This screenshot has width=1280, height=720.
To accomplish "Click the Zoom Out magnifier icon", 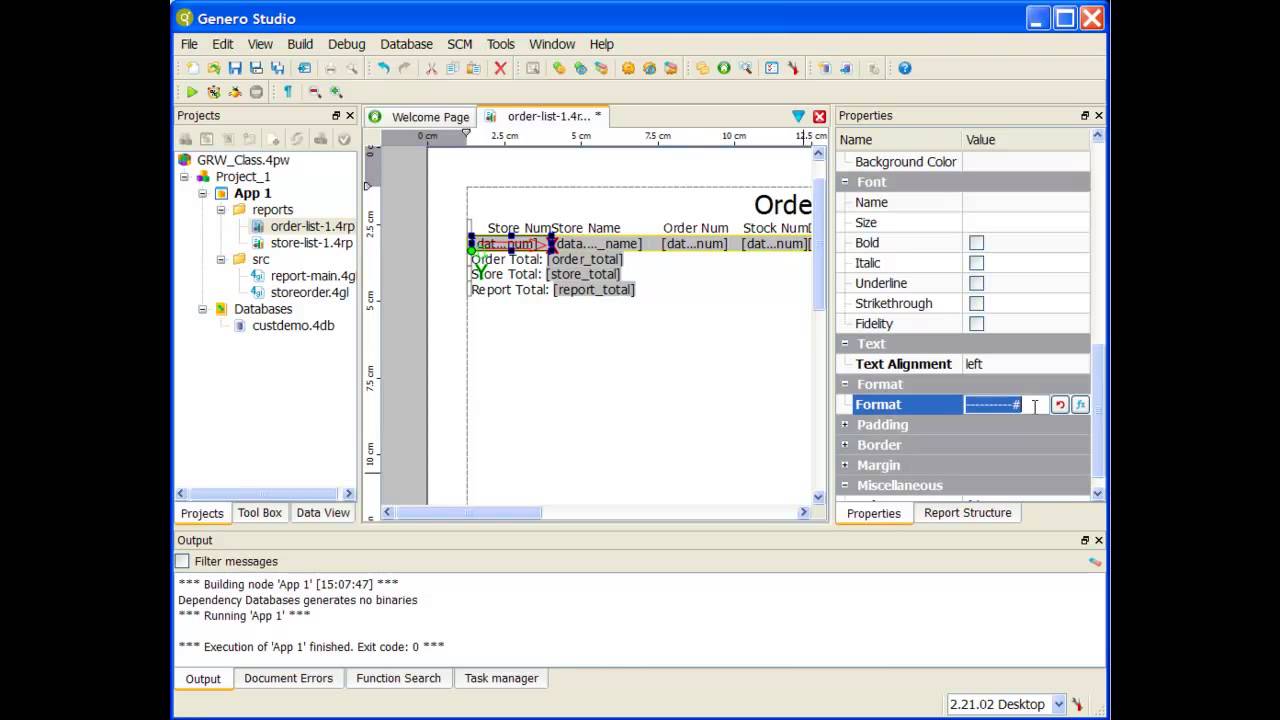I will (314, 92).
